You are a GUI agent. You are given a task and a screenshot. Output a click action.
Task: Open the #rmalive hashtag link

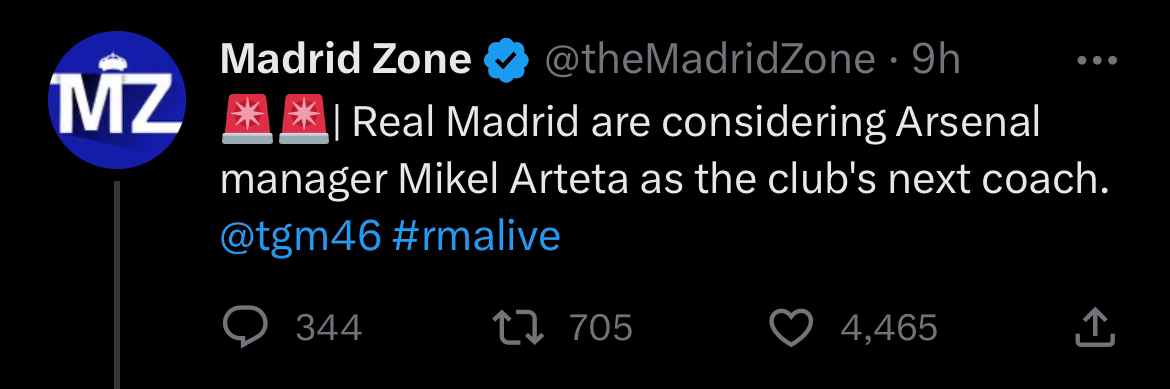coord(475,237)
